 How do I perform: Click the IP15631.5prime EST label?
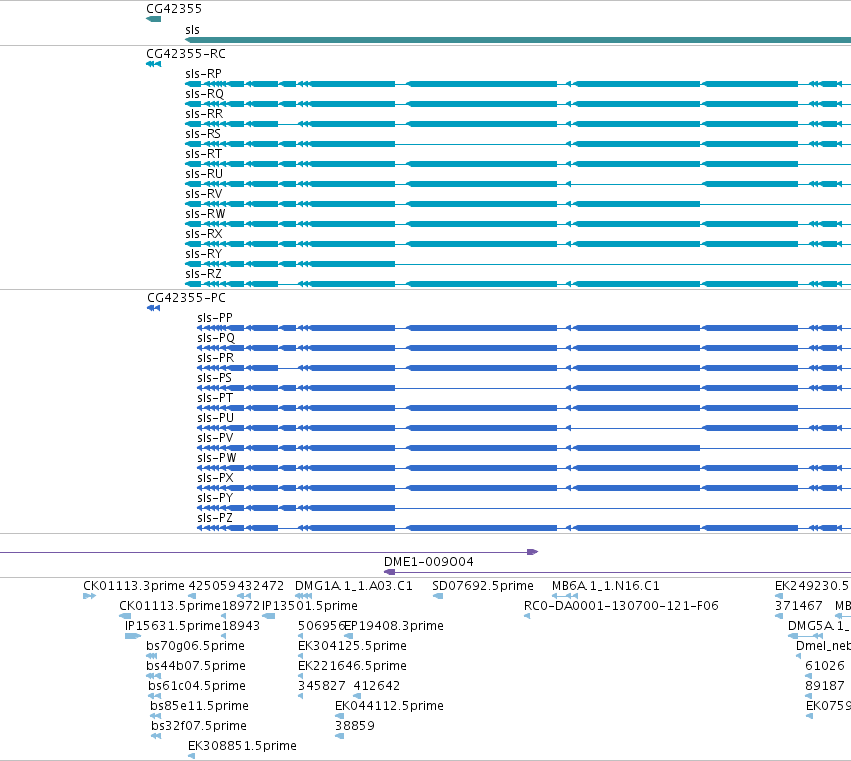click(x=173, y=626)
